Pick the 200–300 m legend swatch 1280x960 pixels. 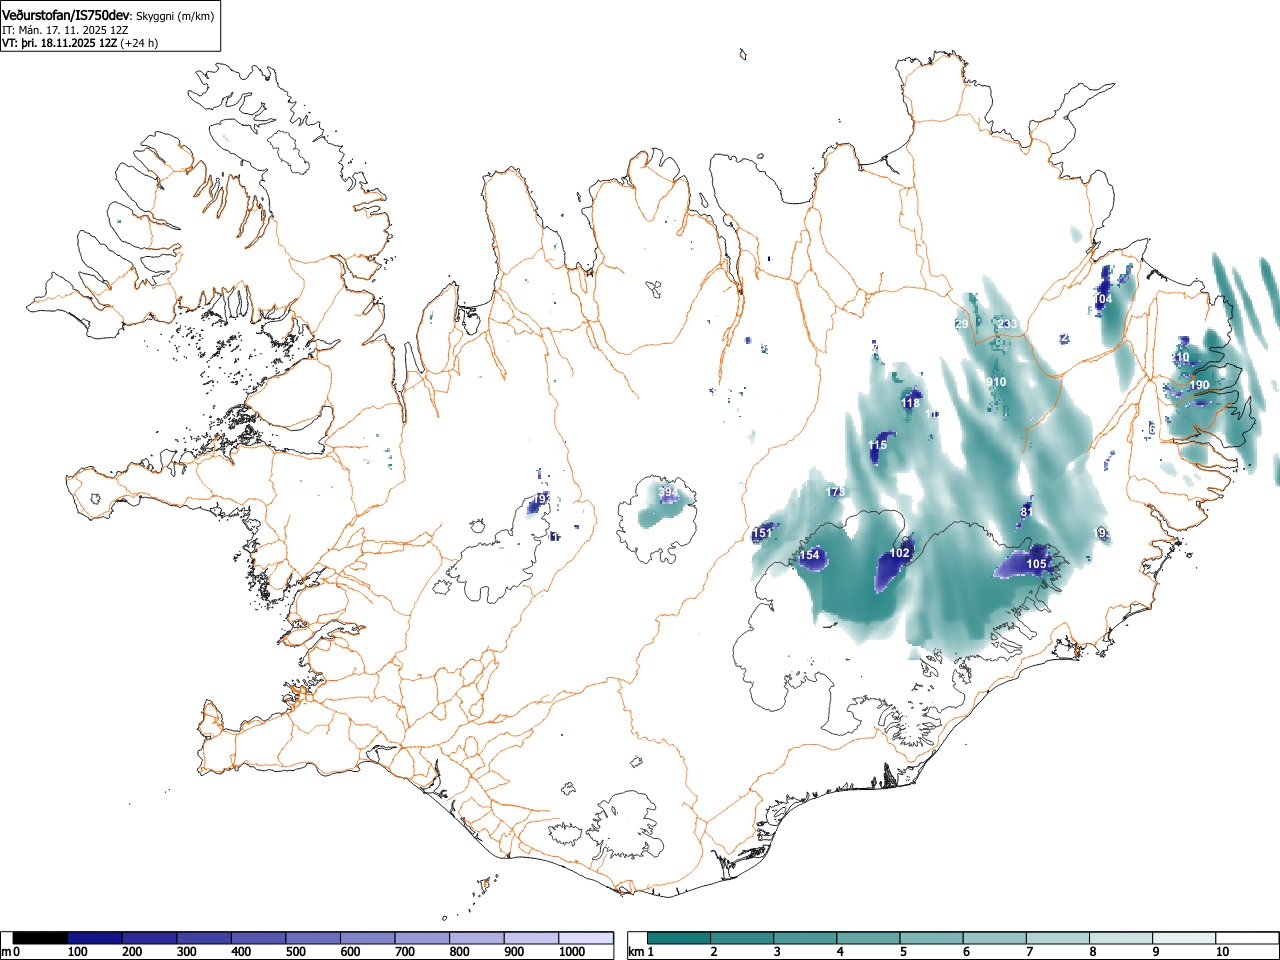[x=150, y=938]
